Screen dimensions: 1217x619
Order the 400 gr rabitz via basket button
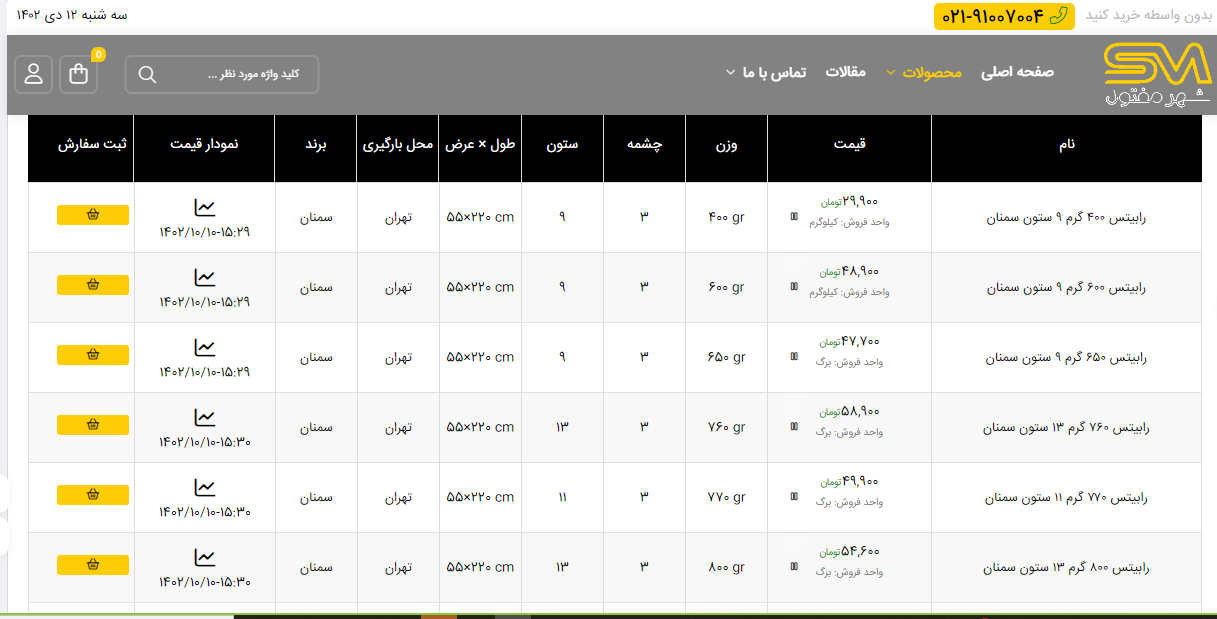point(93,215)
